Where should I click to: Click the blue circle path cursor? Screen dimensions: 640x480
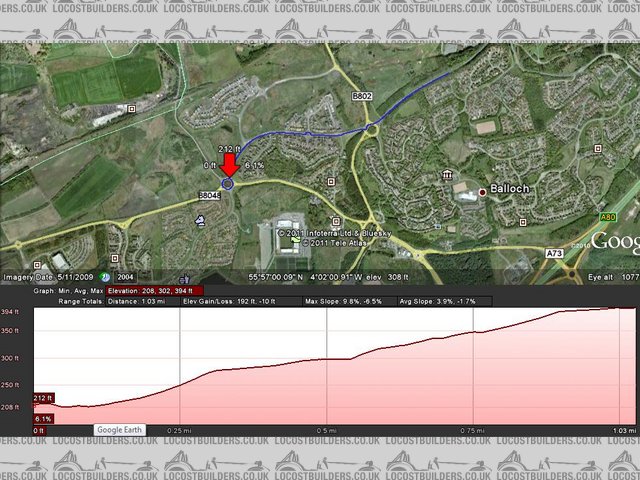(228, 183)
